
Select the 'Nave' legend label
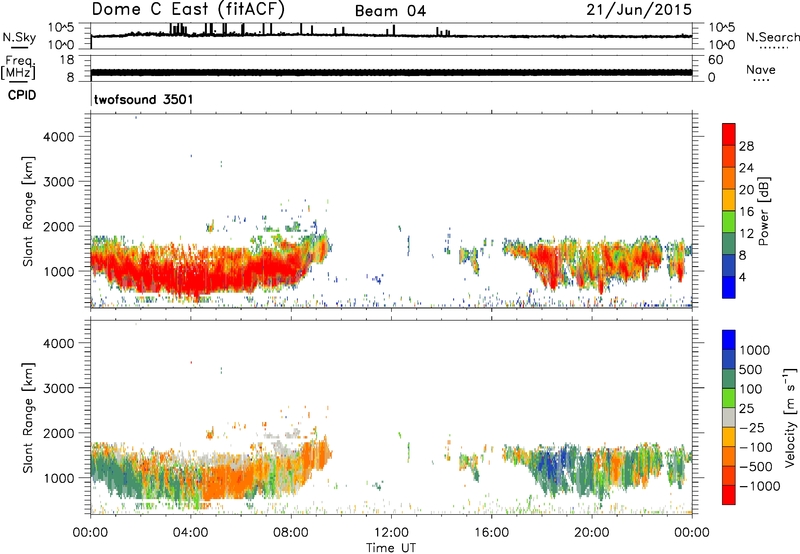[761, 69]
